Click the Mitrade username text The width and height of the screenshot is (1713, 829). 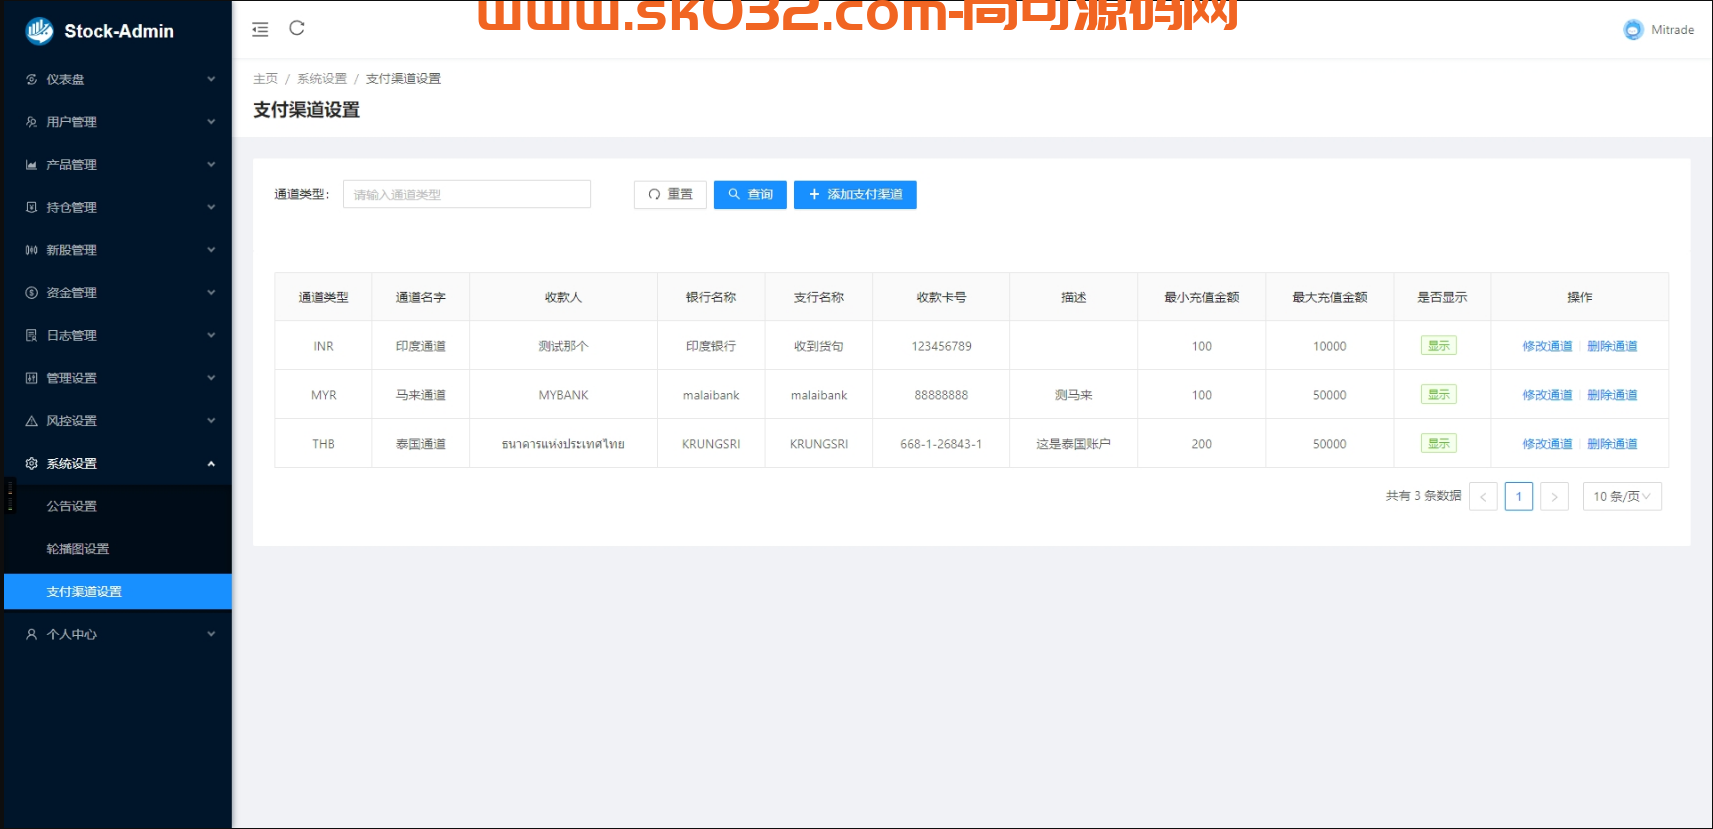click(x=1672, y=30)
